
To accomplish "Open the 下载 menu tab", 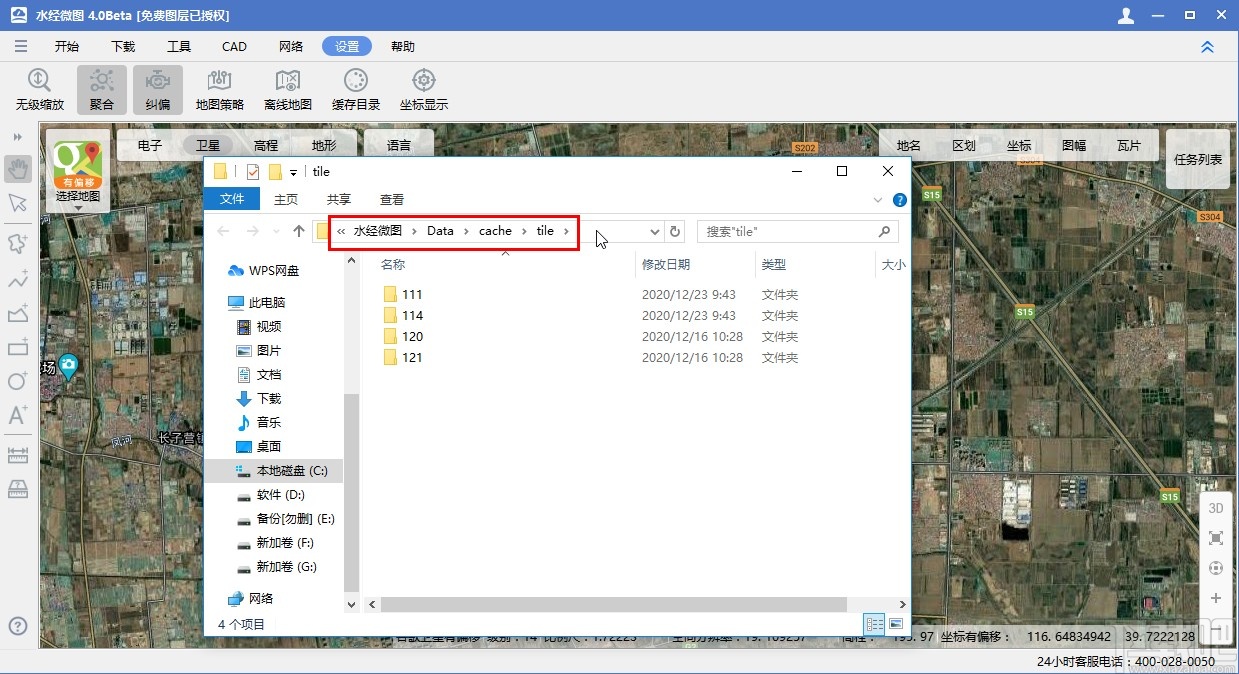I will [x=123, y=47].
